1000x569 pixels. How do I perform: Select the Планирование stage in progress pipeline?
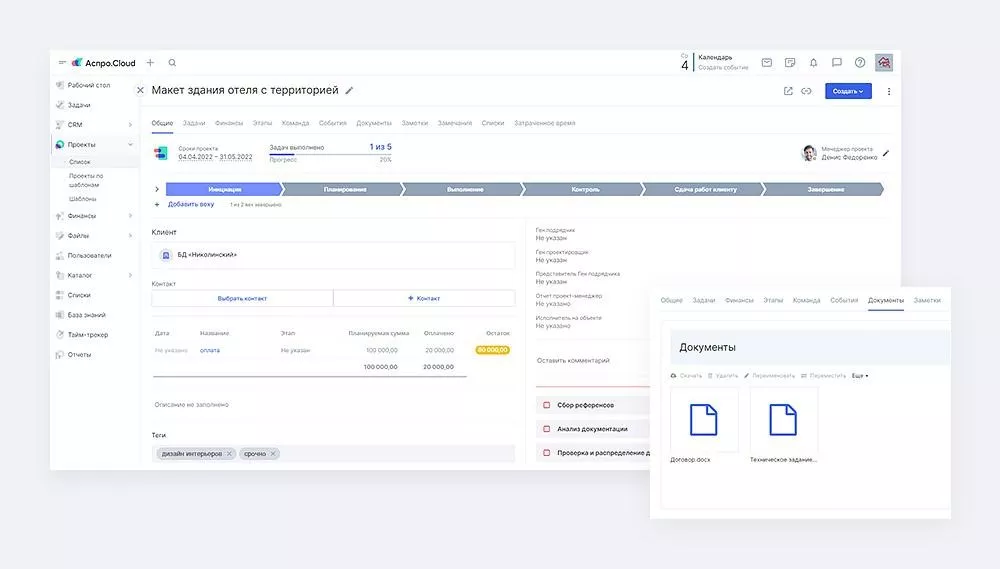pos(344,189)
